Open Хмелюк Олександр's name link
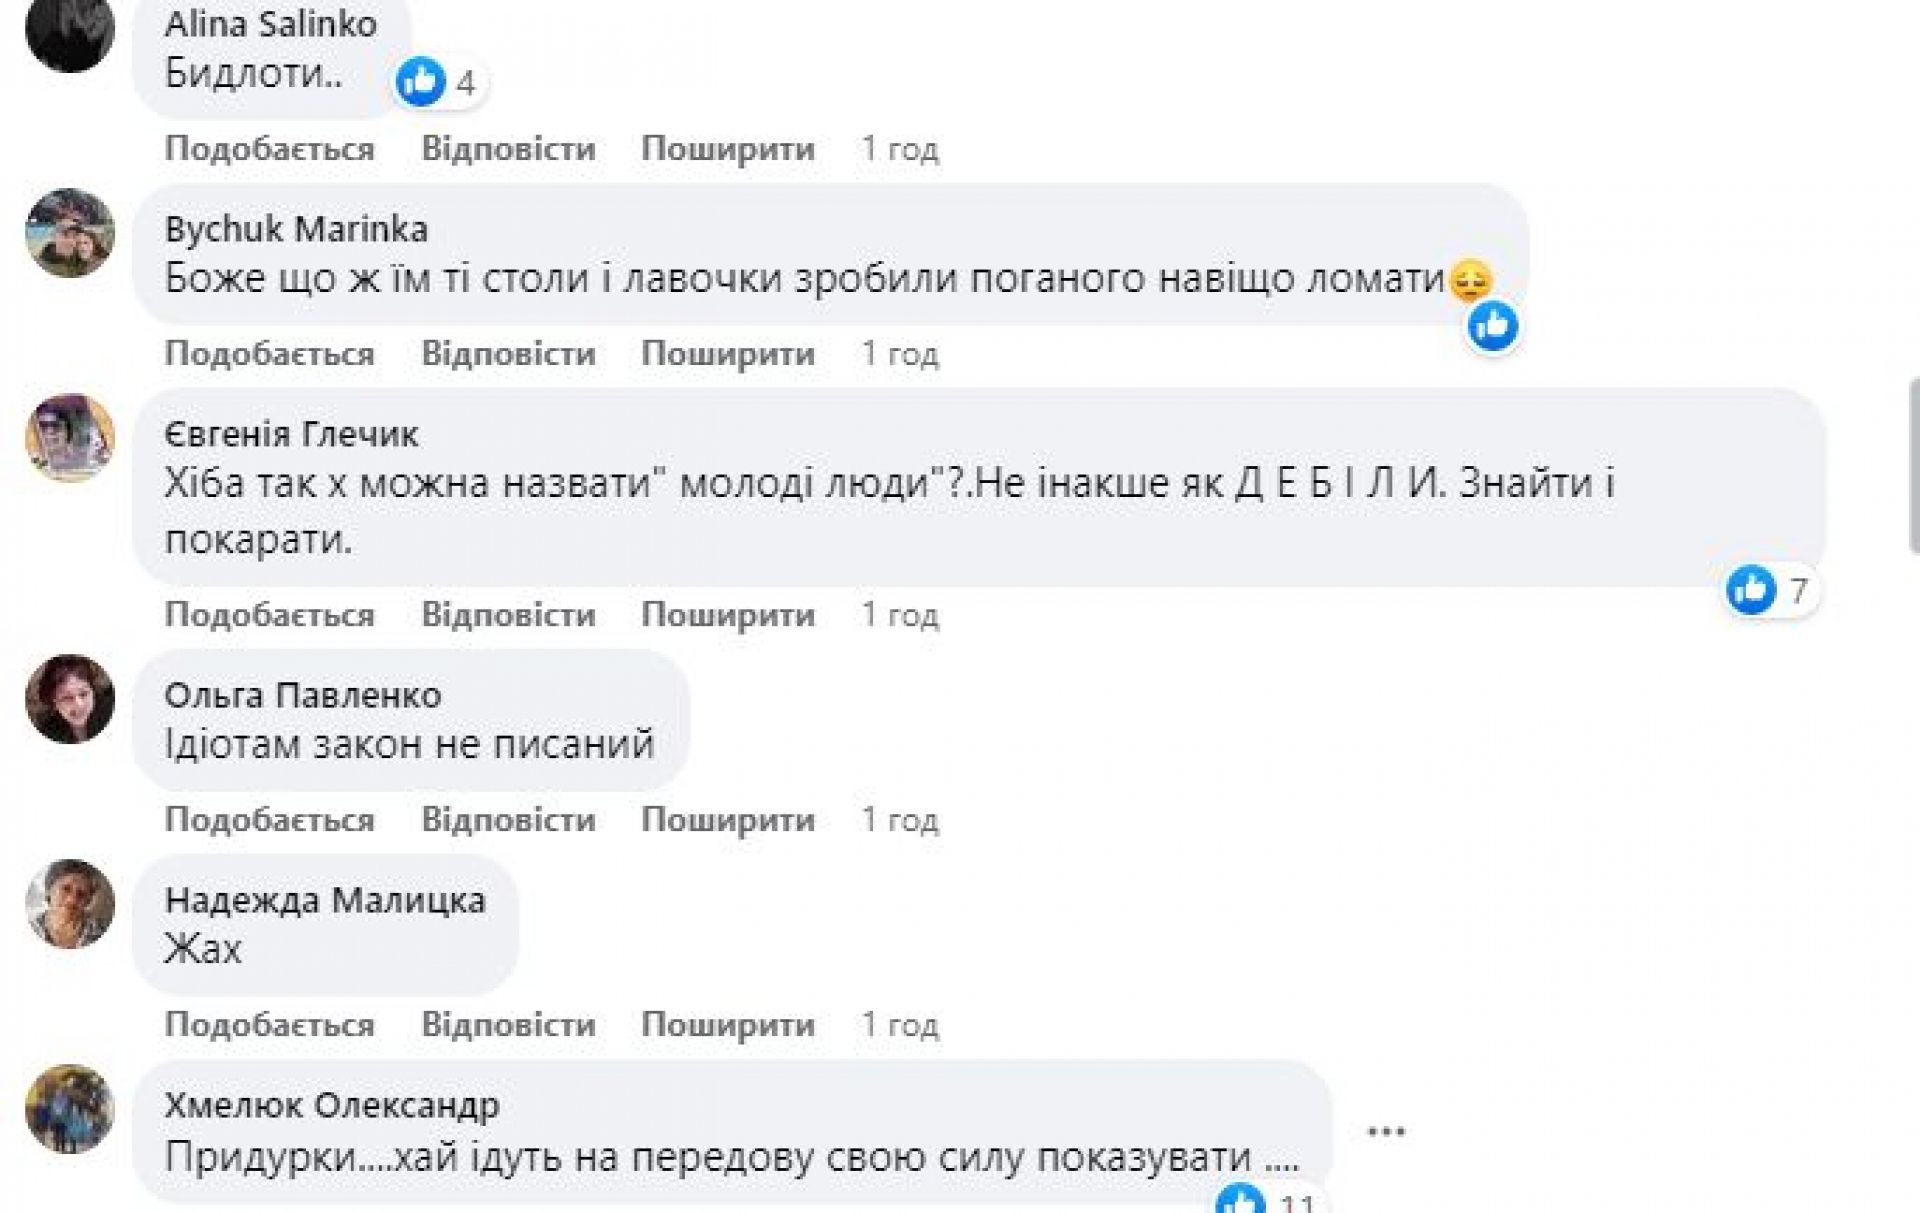 [x=332, y=1105]
